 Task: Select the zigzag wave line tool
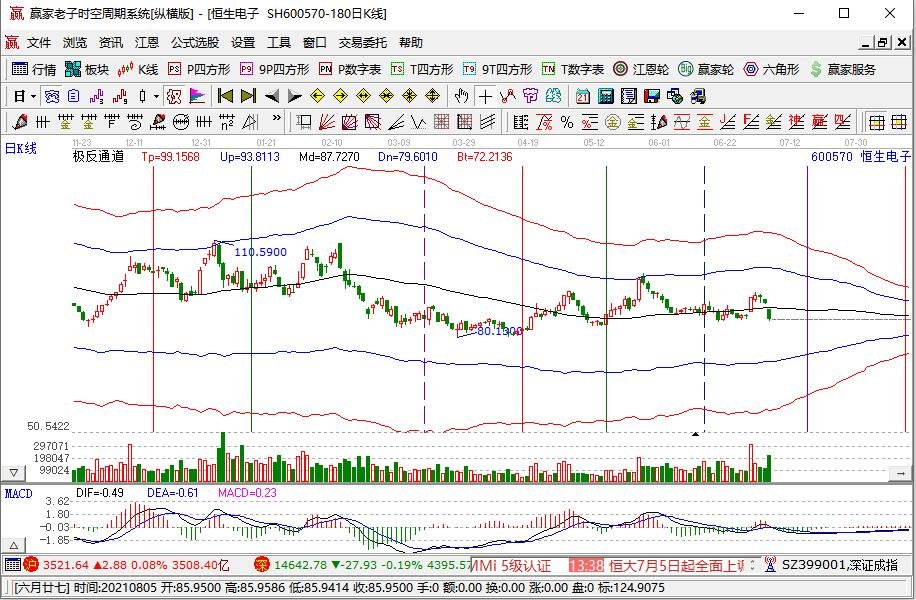[x=418, y=123]
